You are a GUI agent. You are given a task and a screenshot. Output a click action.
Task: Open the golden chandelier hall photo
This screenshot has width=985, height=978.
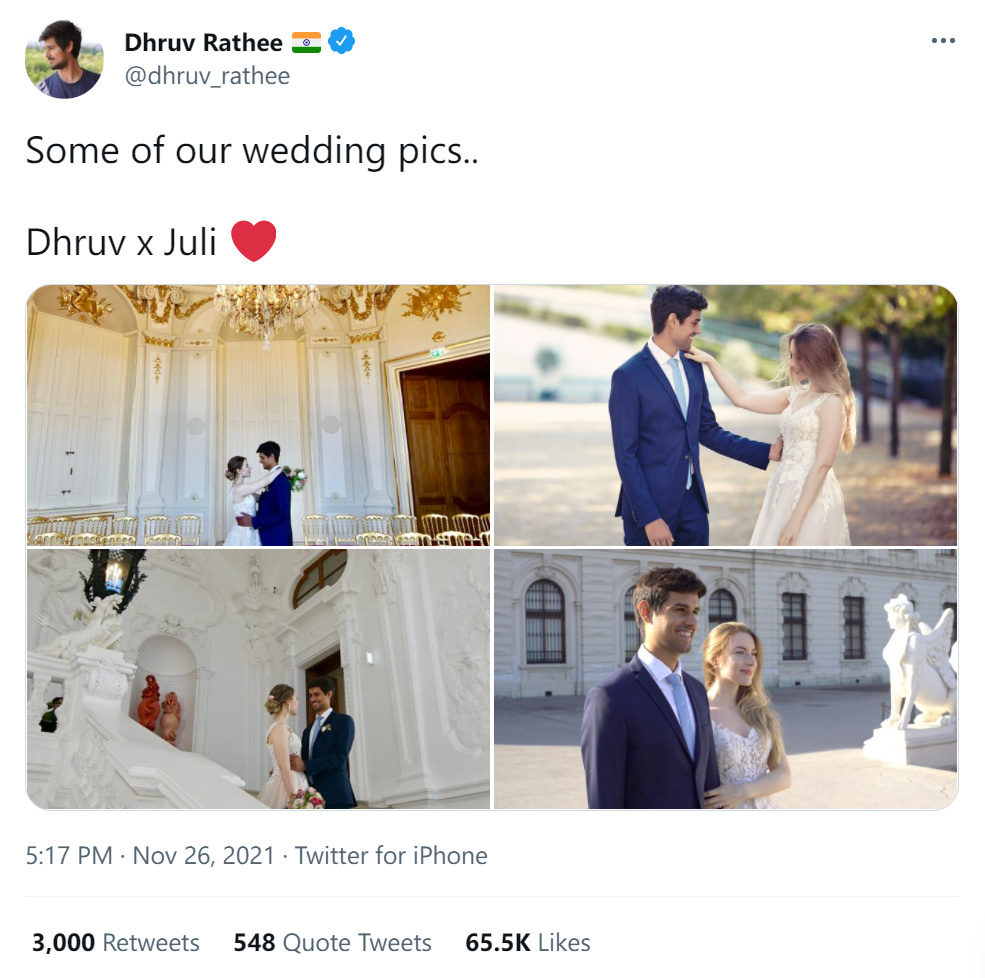point(258,415)
